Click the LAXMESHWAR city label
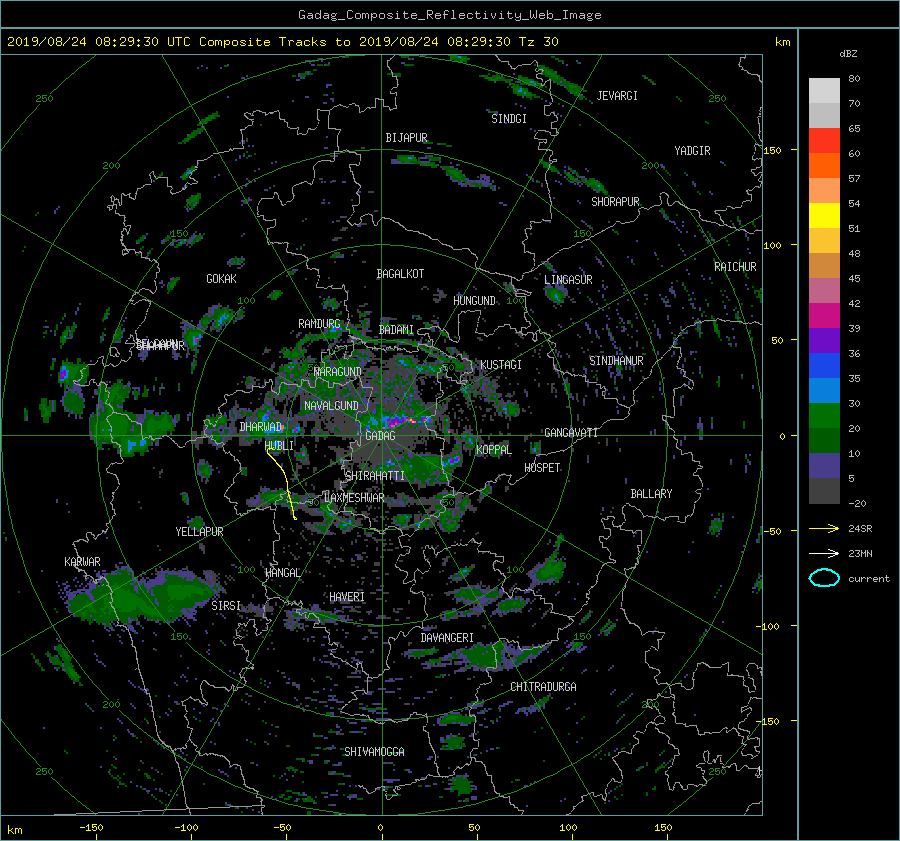Viewport: 900px width, 841px height. 354,498
